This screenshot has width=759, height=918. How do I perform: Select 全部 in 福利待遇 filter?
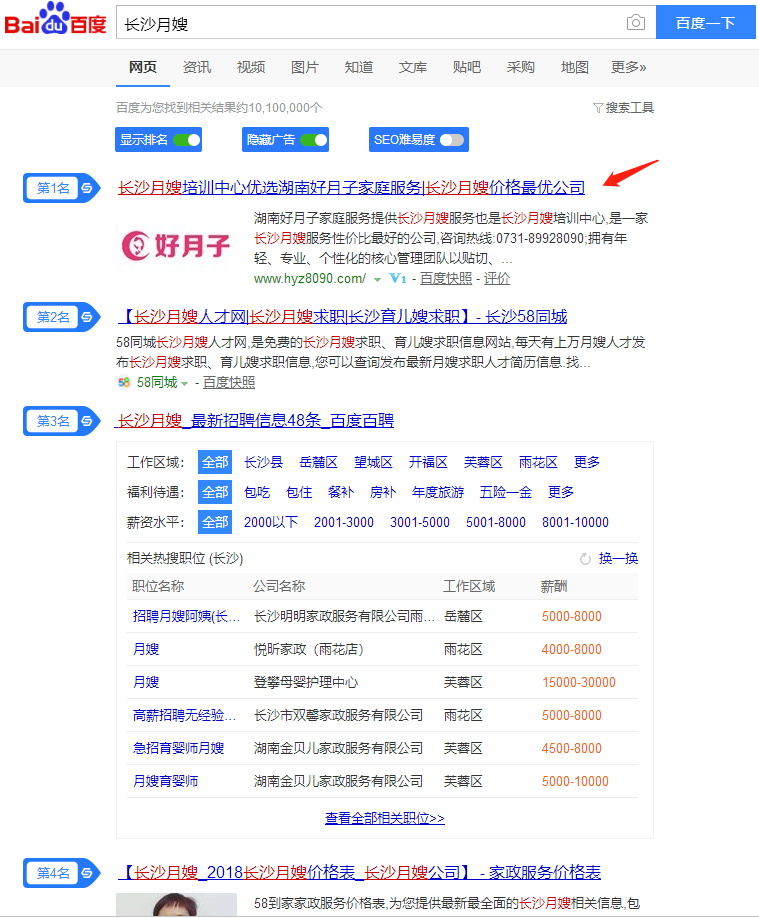pyautogui.click(x=215, y=492)
